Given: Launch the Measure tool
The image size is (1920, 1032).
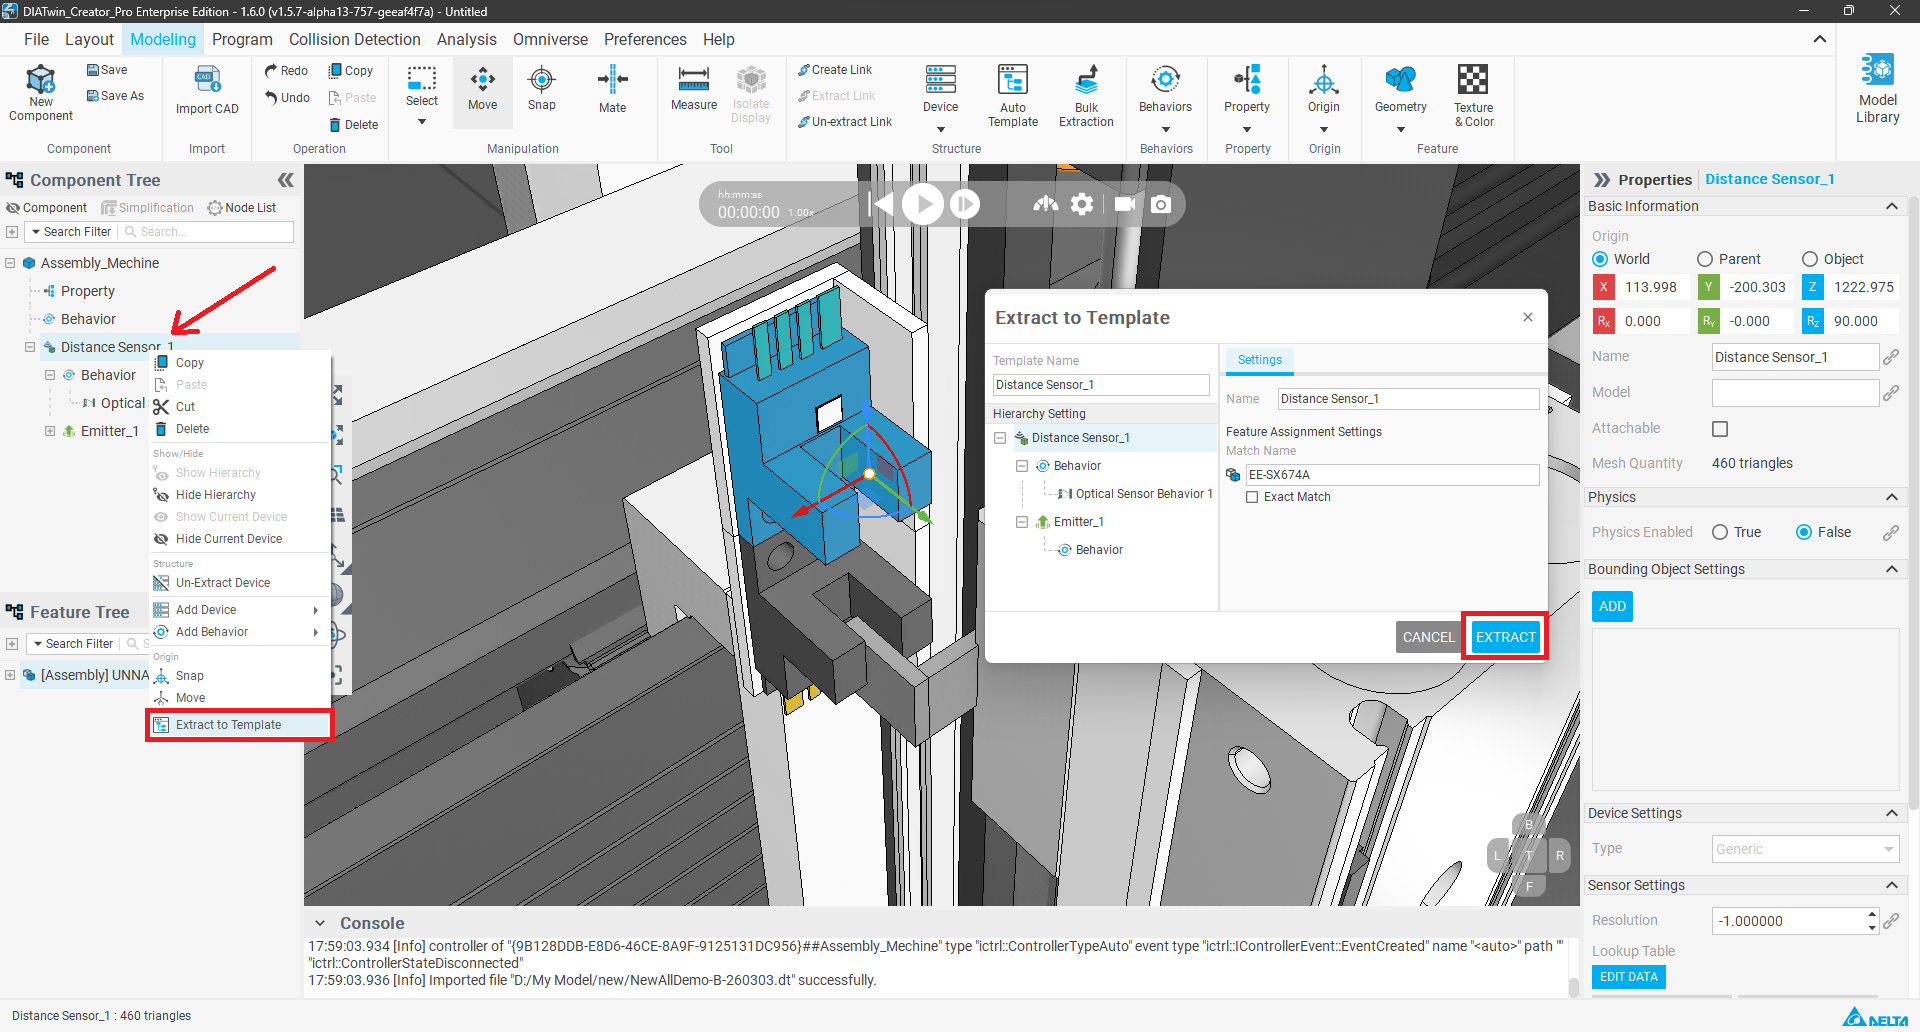Looking at the screenshot, I should (694, 88).
